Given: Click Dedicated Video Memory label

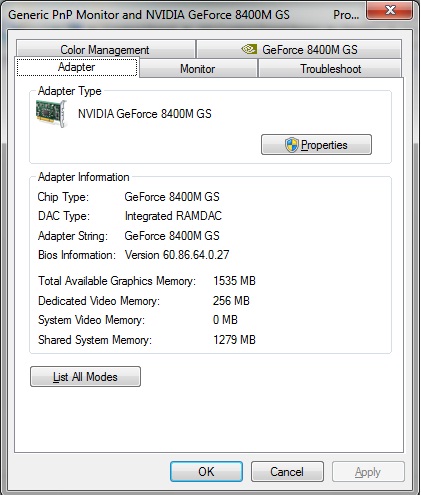Looking at the screenshot, I should [99, 301].
